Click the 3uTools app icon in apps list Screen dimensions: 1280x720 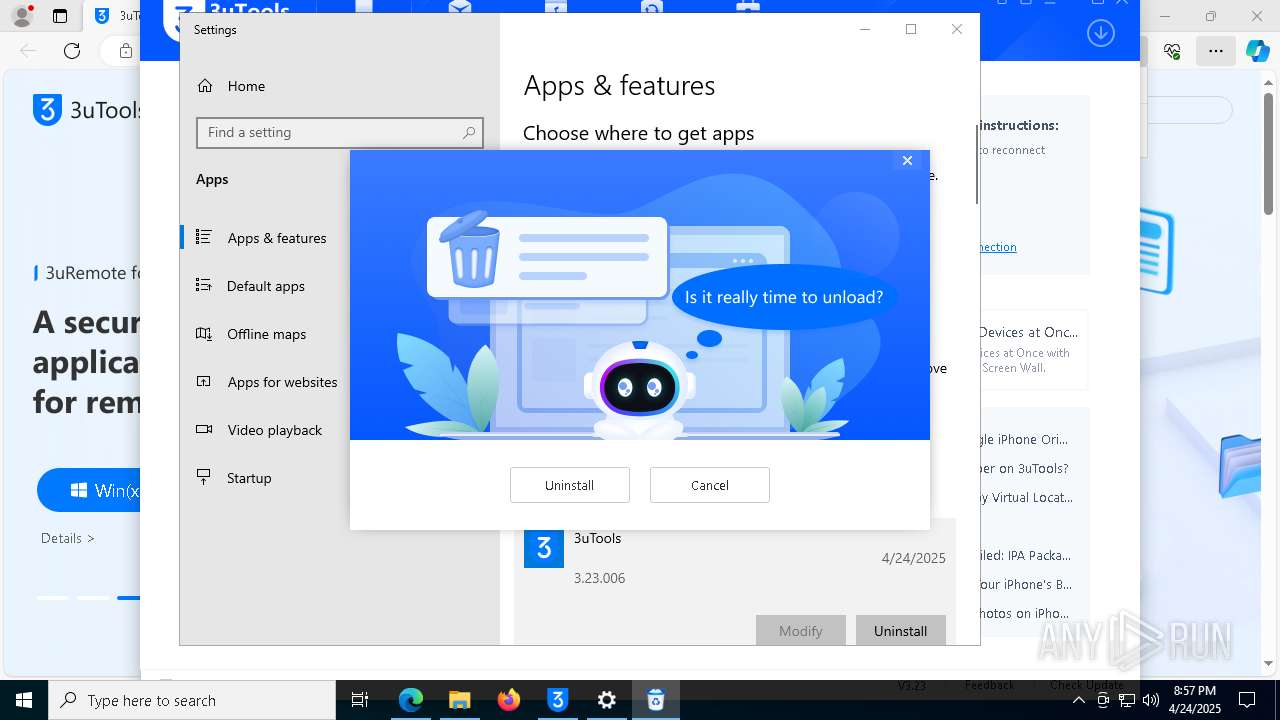click(x=544, y=548)
